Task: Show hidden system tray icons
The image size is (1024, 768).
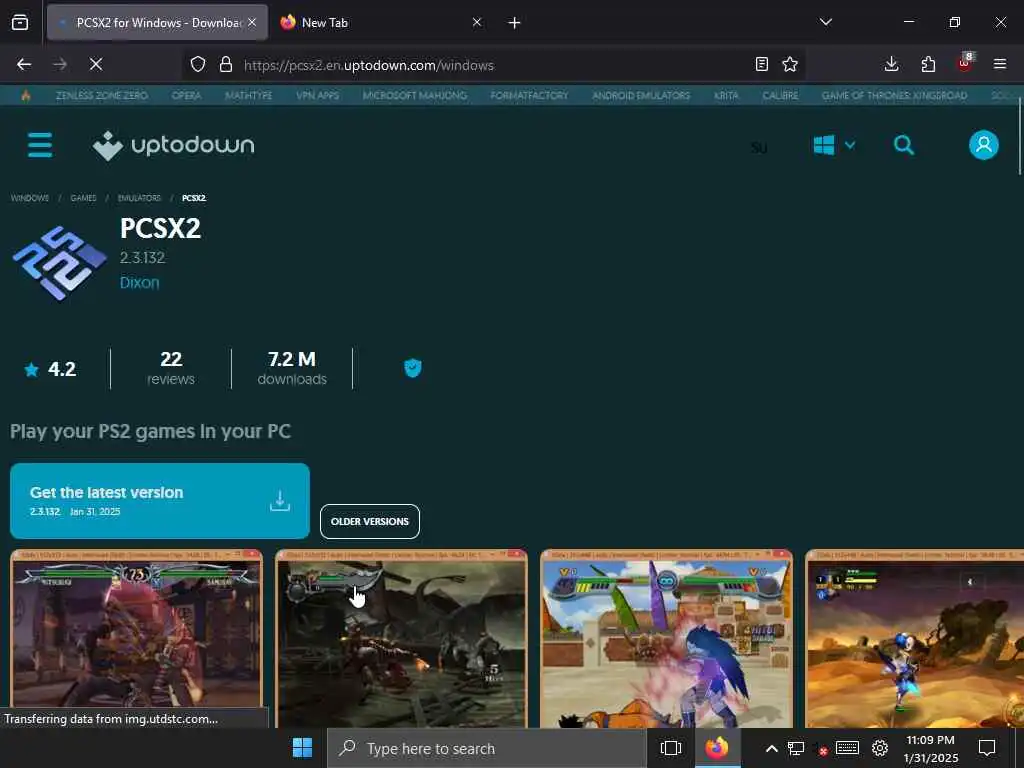Action: click(771, 748)
